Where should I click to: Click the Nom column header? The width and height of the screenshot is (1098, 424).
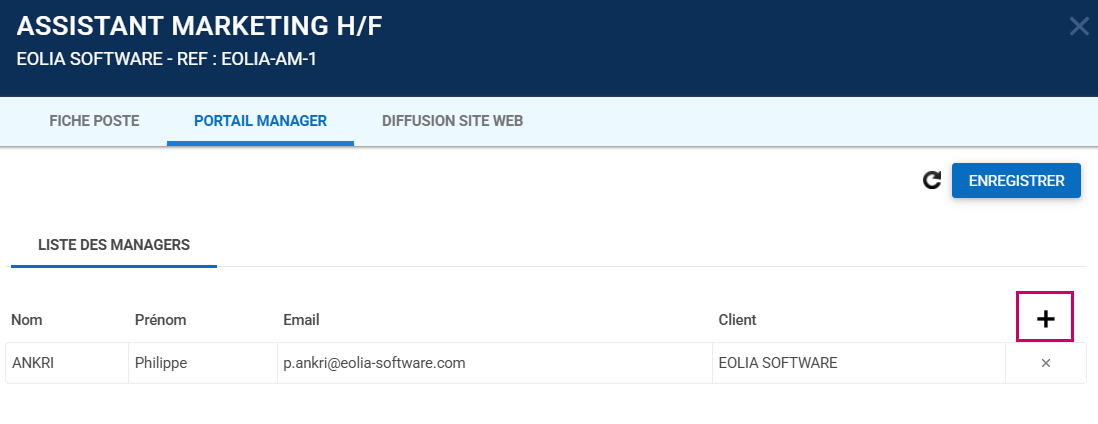(x=27, y=320)
